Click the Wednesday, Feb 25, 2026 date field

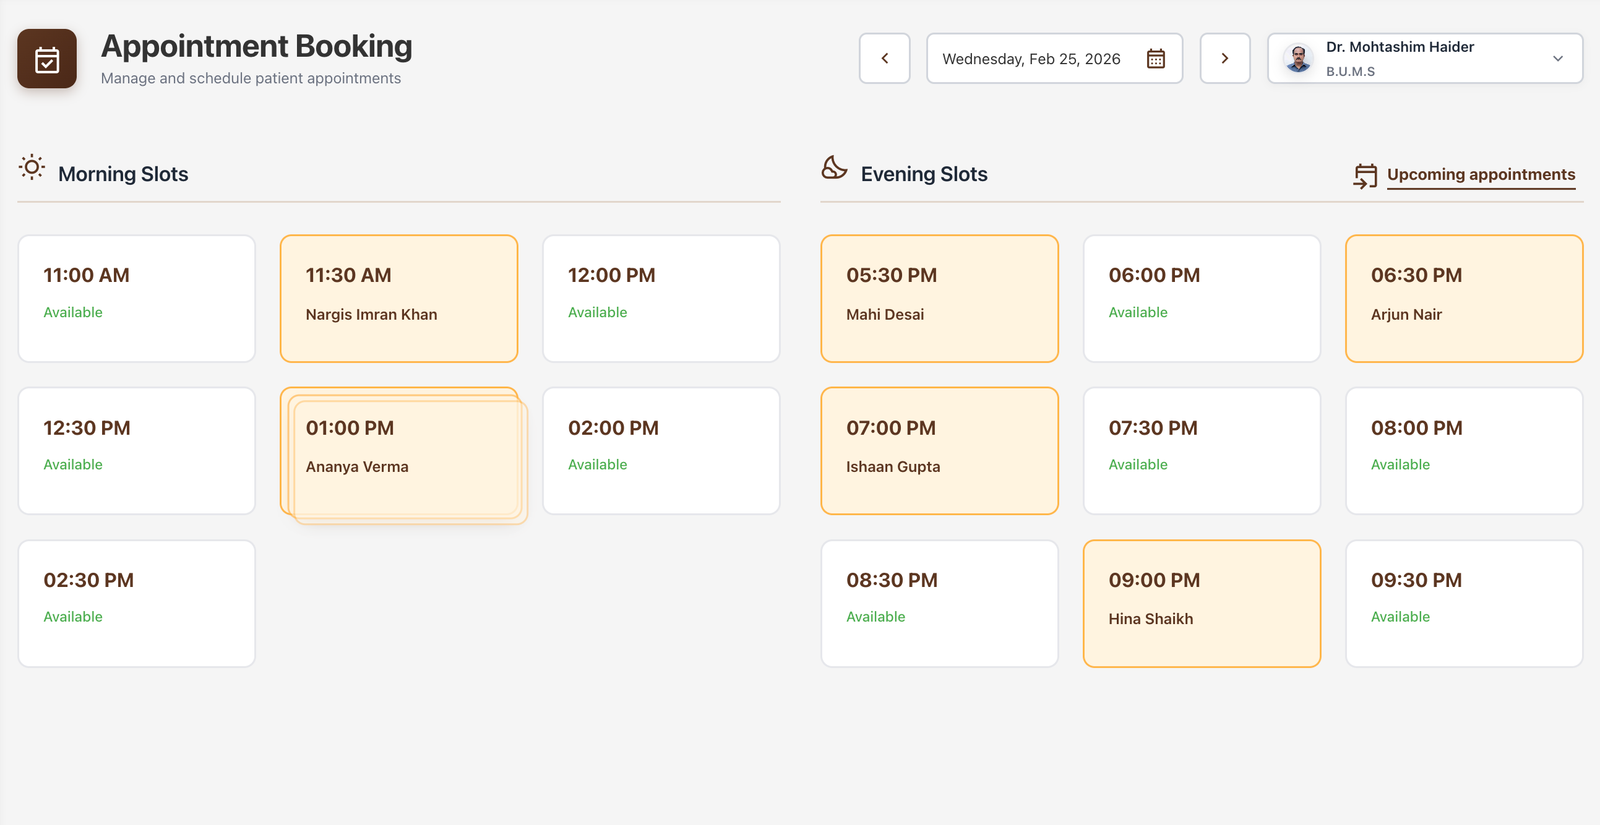1055,58
